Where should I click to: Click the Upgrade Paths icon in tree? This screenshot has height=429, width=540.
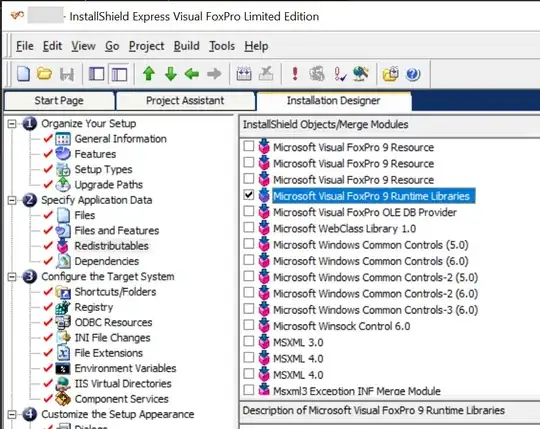point(63,185)
